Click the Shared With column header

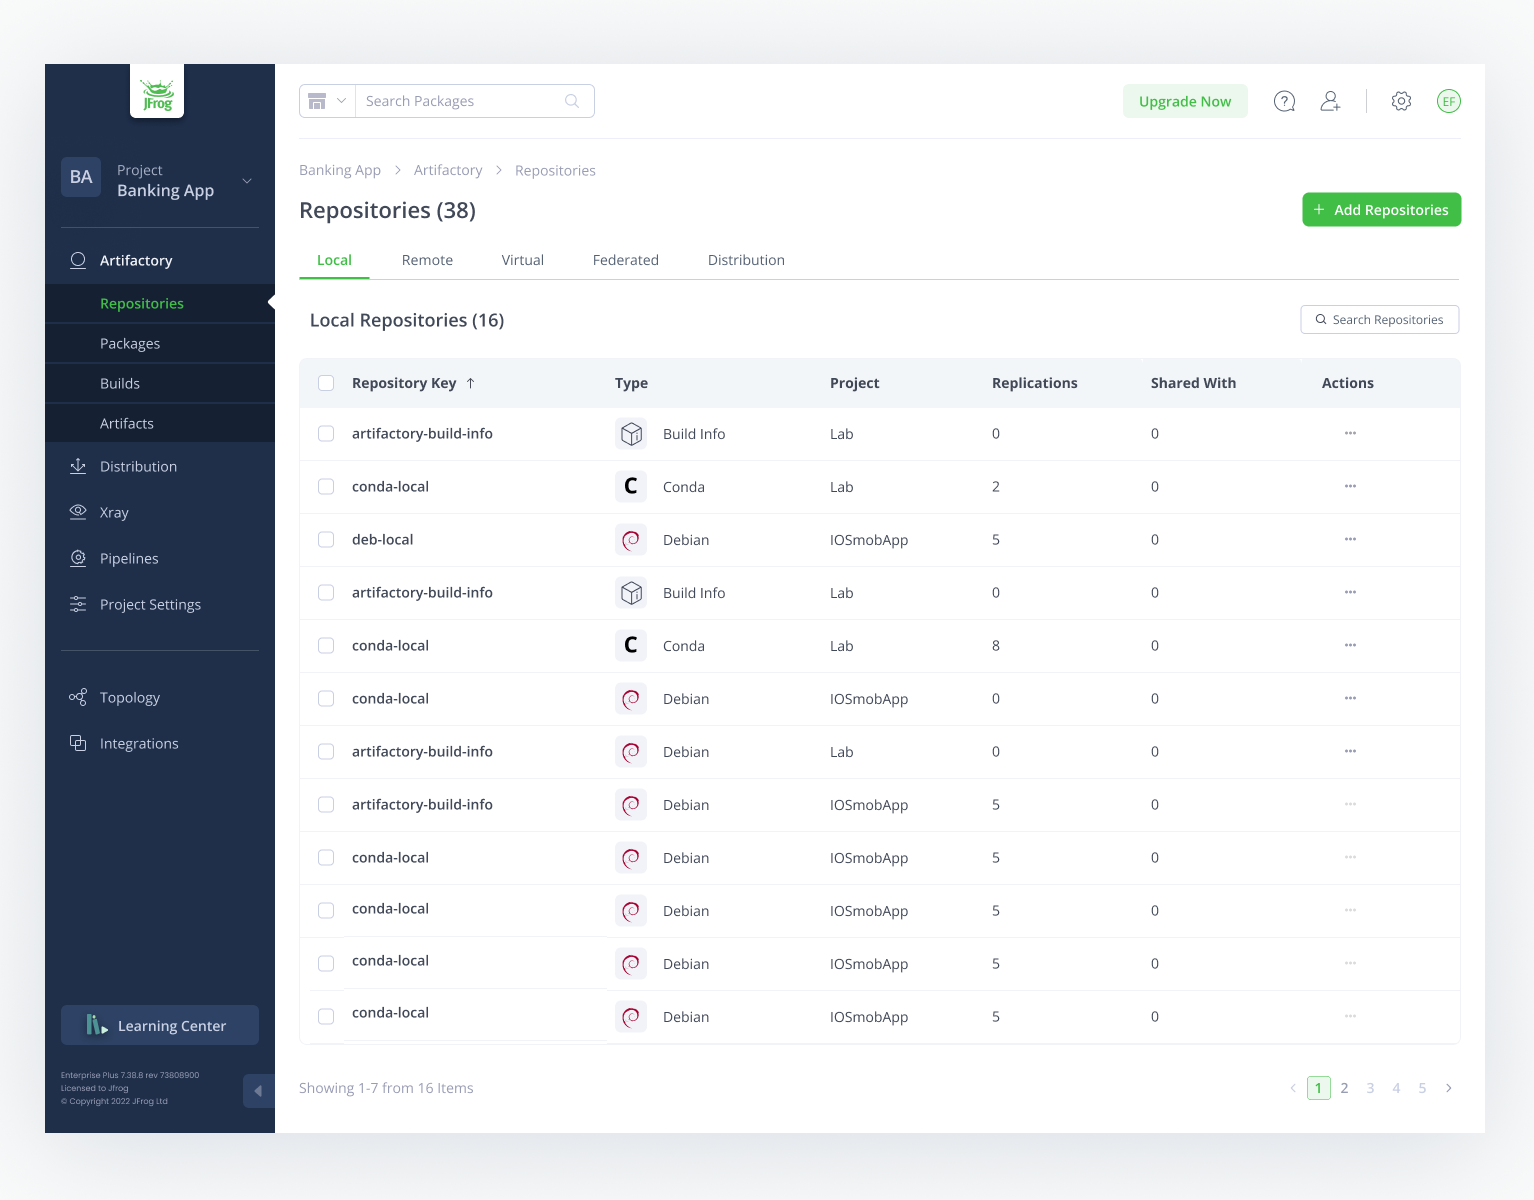pos(1193,383)
